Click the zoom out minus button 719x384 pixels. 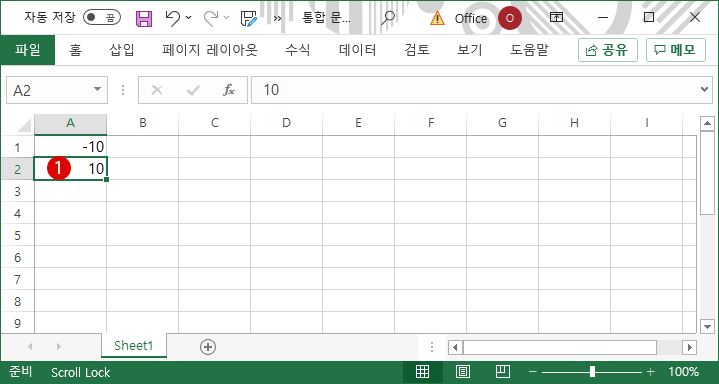click(532, 372)
